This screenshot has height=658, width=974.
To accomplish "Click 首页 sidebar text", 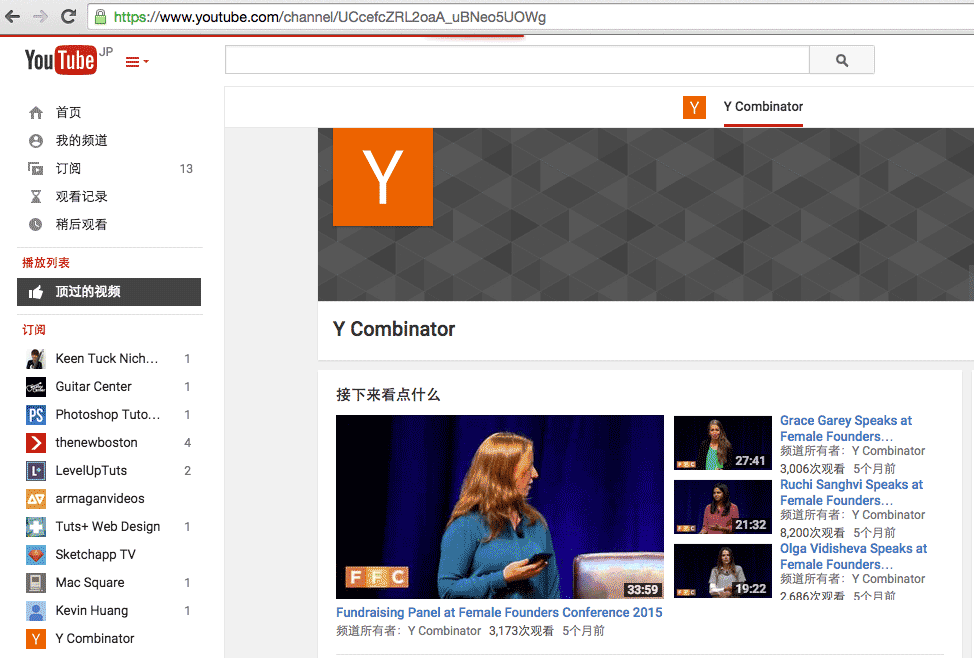I will pos(68,112).
